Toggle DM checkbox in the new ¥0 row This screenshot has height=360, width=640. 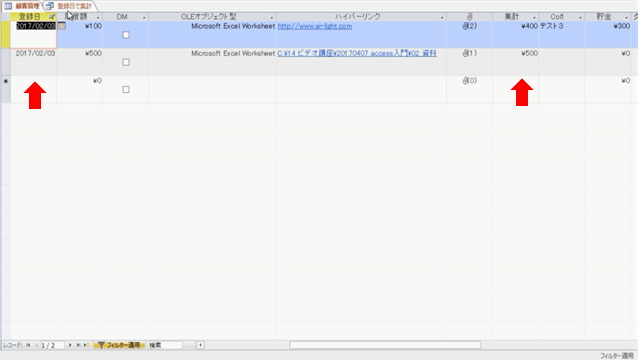point(126,89)
